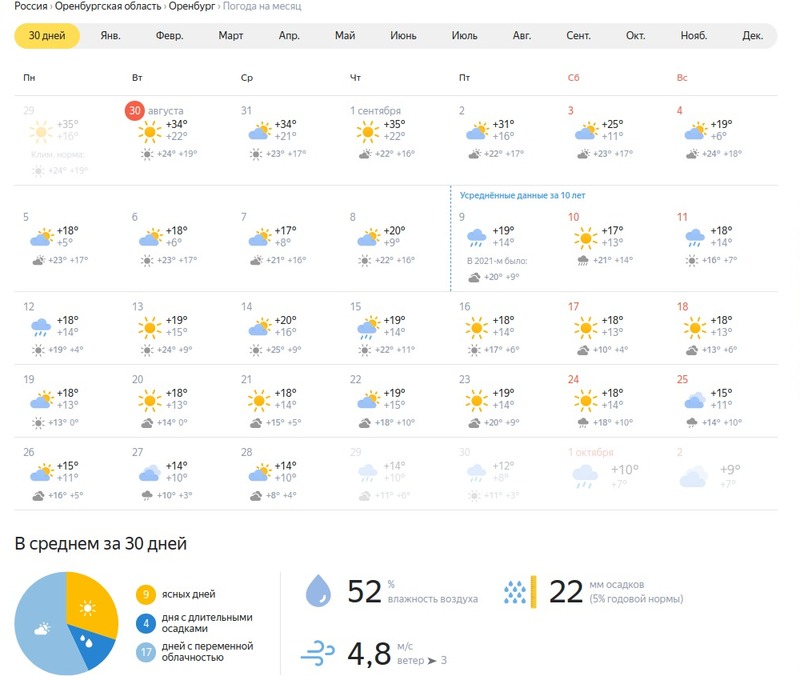
Task: Click the rain cloud icon for September 9
Action: 476,237
